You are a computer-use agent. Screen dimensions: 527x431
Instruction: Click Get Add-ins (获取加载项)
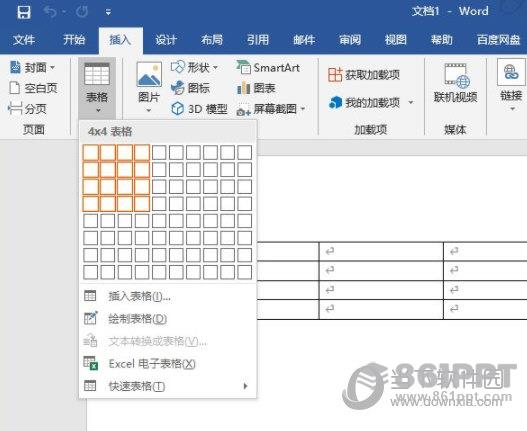coord(364,74)
